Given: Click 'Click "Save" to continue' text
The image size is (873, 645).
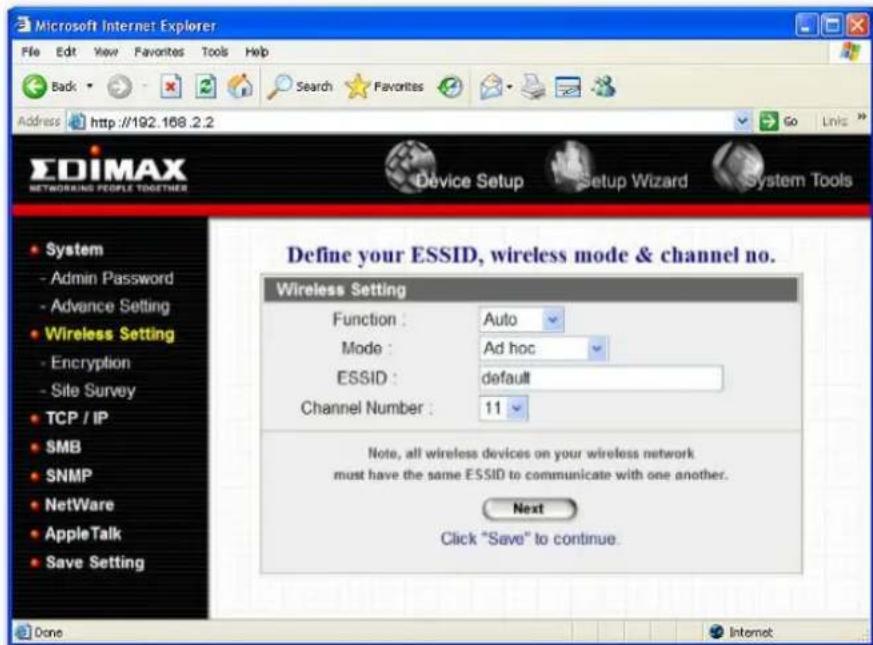Looking at the screenshot, I should click(529, 539).
